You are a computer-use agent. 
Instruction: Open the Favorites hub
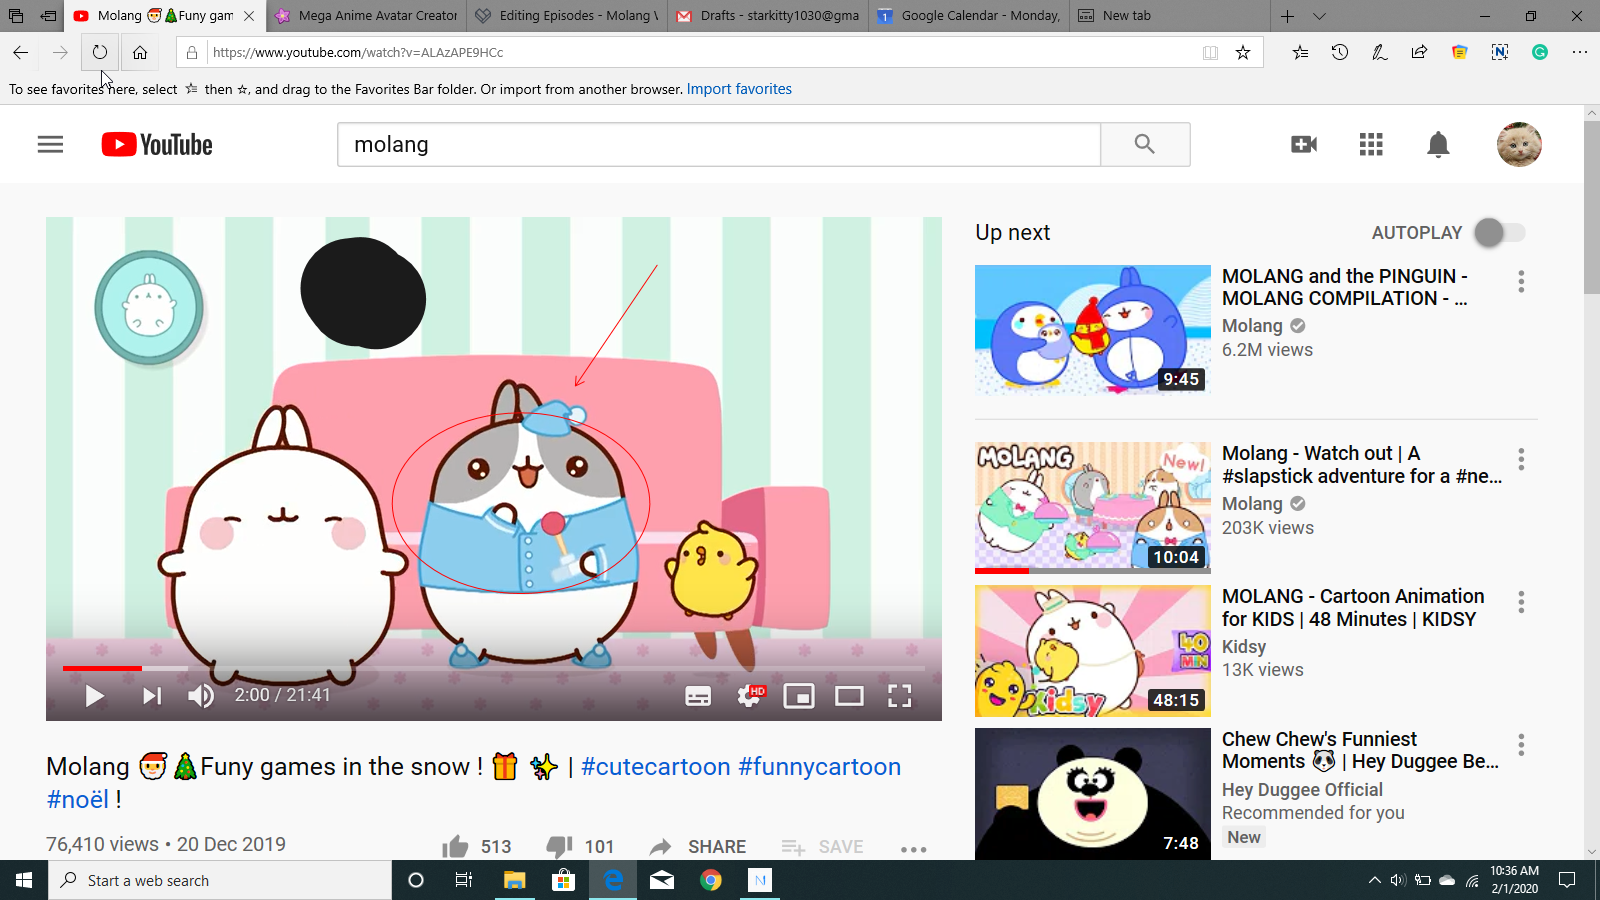coord(1300,53)
